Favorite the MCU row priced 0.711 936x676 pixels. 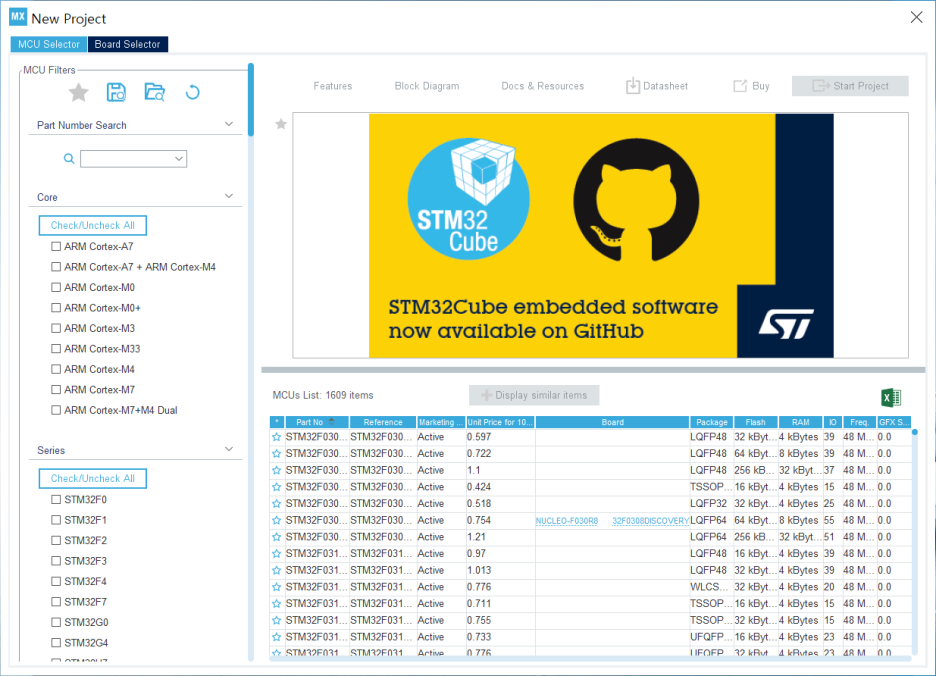point(276,604)
